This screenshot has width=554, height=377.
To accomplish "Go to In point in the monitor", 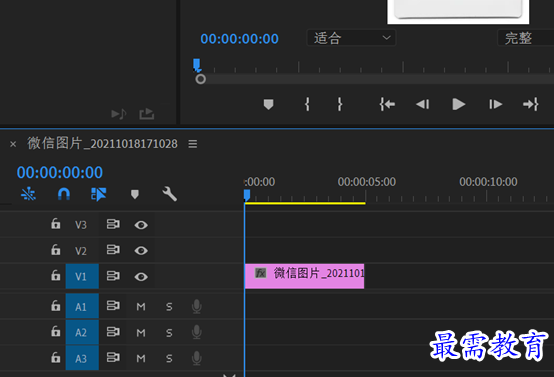I will tap(387, 104).
